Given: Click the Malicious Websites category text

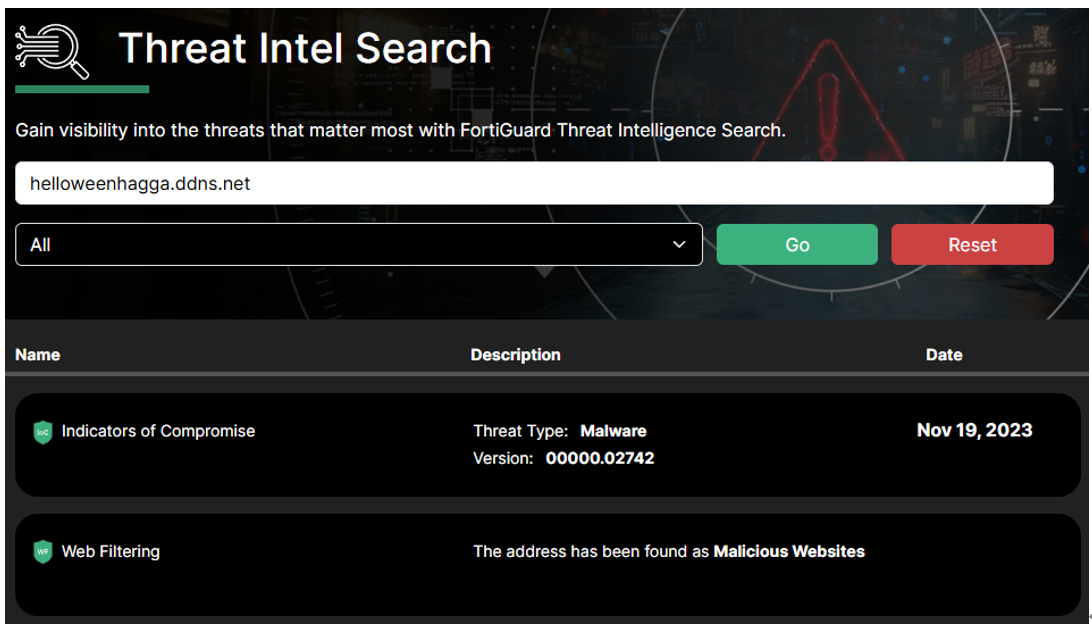Looking at the screenshot, I should click(788, 551).
